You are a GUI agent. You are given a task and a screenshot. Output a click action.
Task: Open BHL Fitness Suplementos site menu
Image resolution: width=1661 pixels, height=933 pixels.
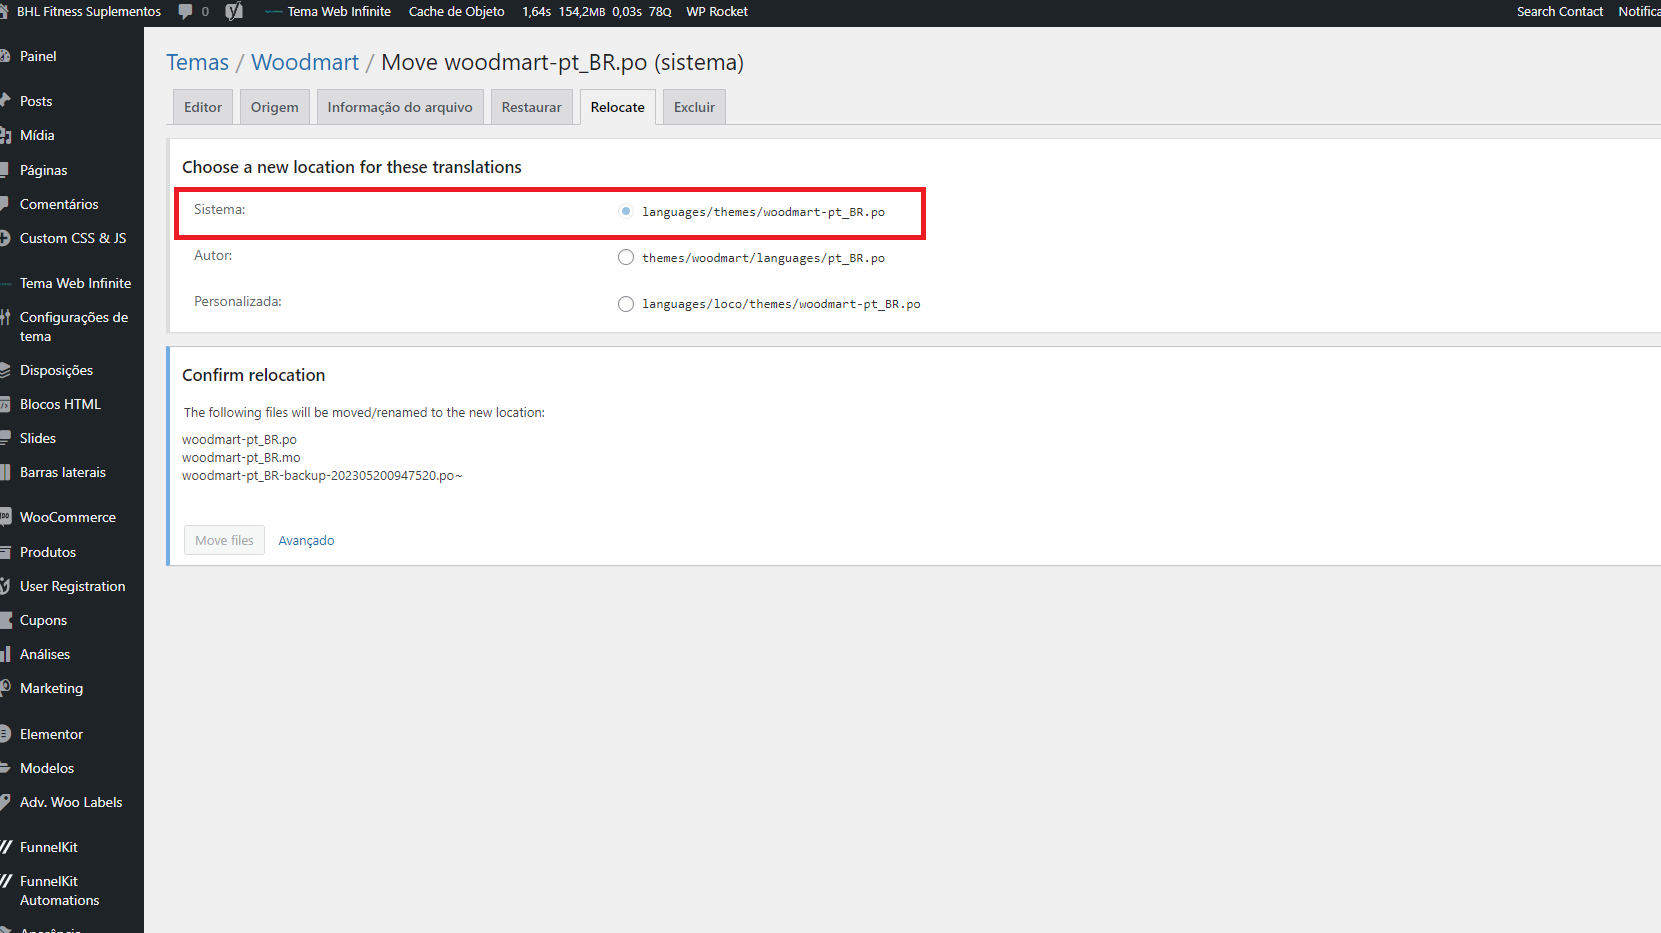82,12
